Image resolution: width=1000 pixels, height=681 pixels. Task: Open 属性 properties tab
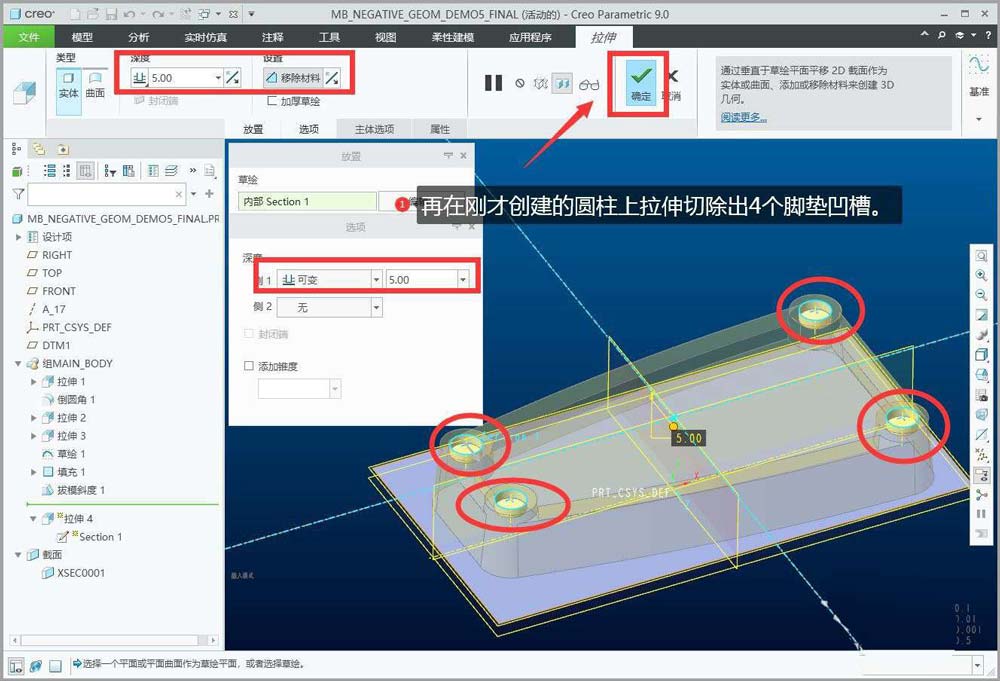[440, 129]
